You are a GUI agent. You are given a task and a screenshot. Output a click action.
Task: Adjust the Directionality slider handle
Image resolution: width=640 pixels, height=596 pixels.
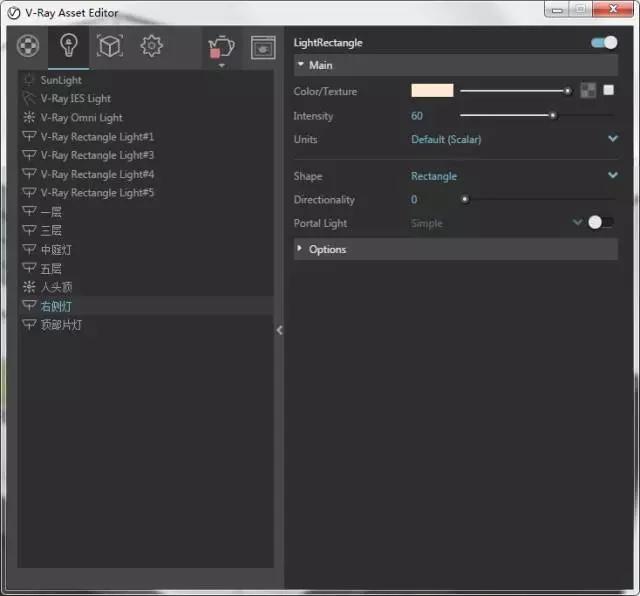click(464, 199)
